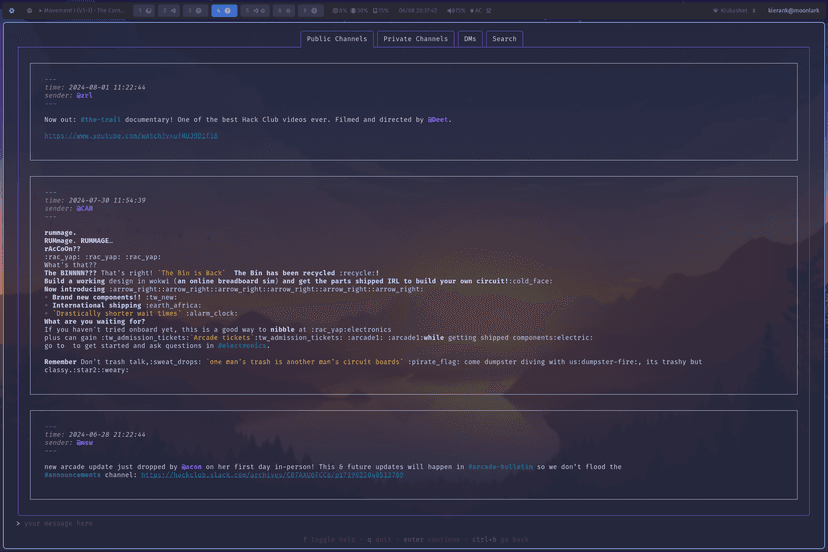
Task: Open the YouTube documentary link
Action: pyautogui.click(x=131, y=136)
